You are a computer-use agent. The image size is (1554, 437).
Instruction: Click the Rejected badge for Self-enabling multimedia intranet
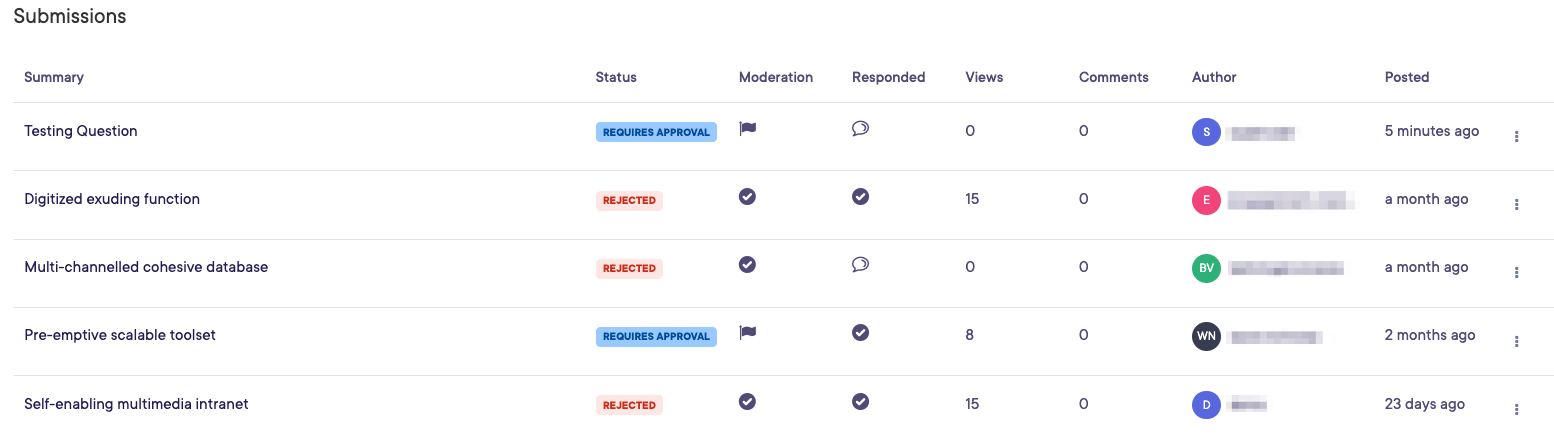629,405
